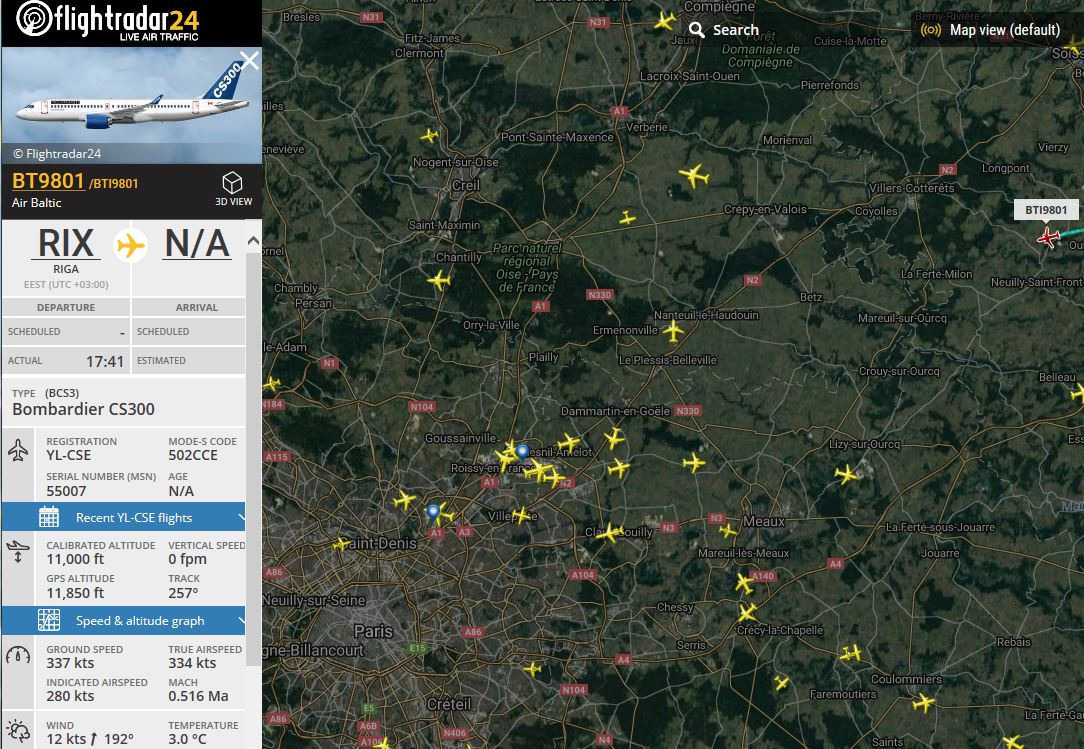Open Map view (default) selector
The height and width of the screenshot is (749, 1084).
coord(989,30)
